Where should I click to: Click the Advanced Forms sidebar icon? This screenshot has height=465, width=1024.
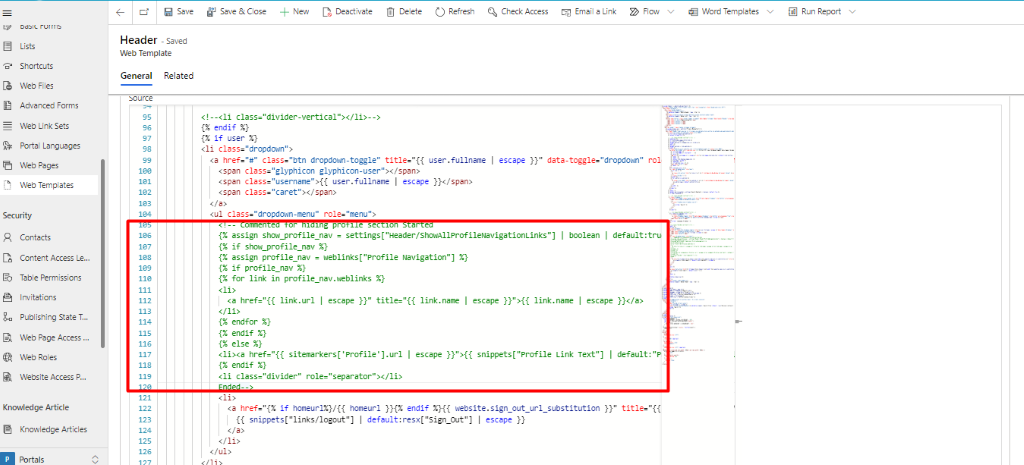click(8, 105)
